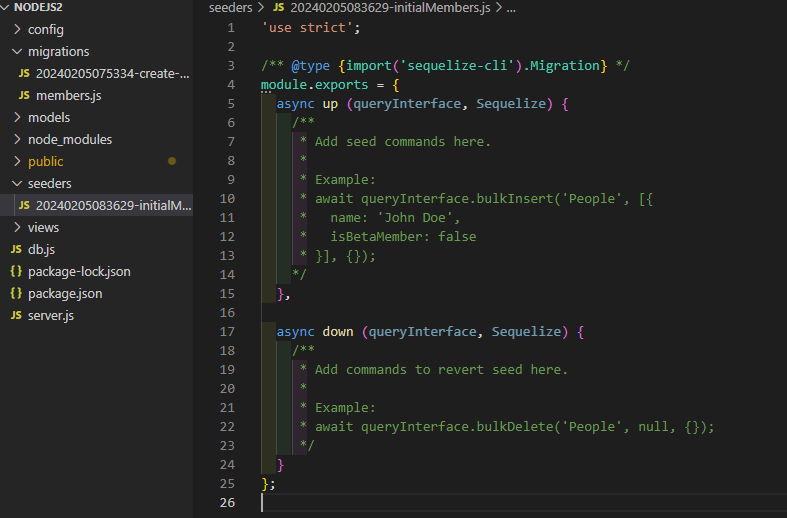
Task: Open the 20240205075334-create migration file
Action: coord(112,73)
